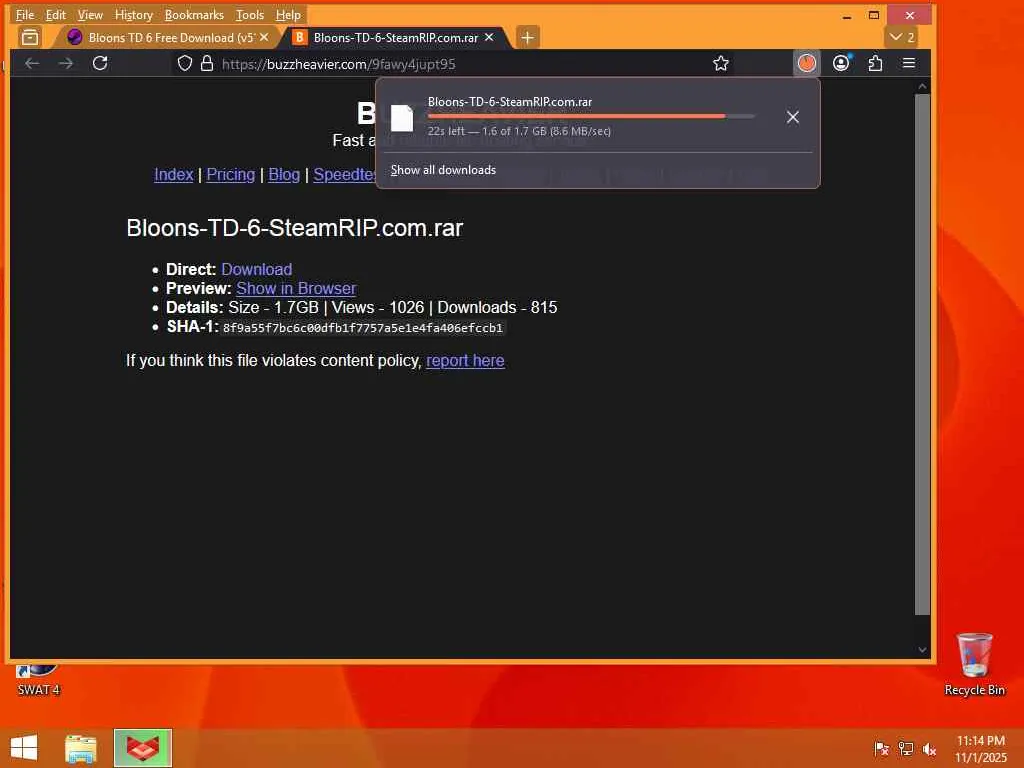Click the Direct Download link

[x=257, y=269]
